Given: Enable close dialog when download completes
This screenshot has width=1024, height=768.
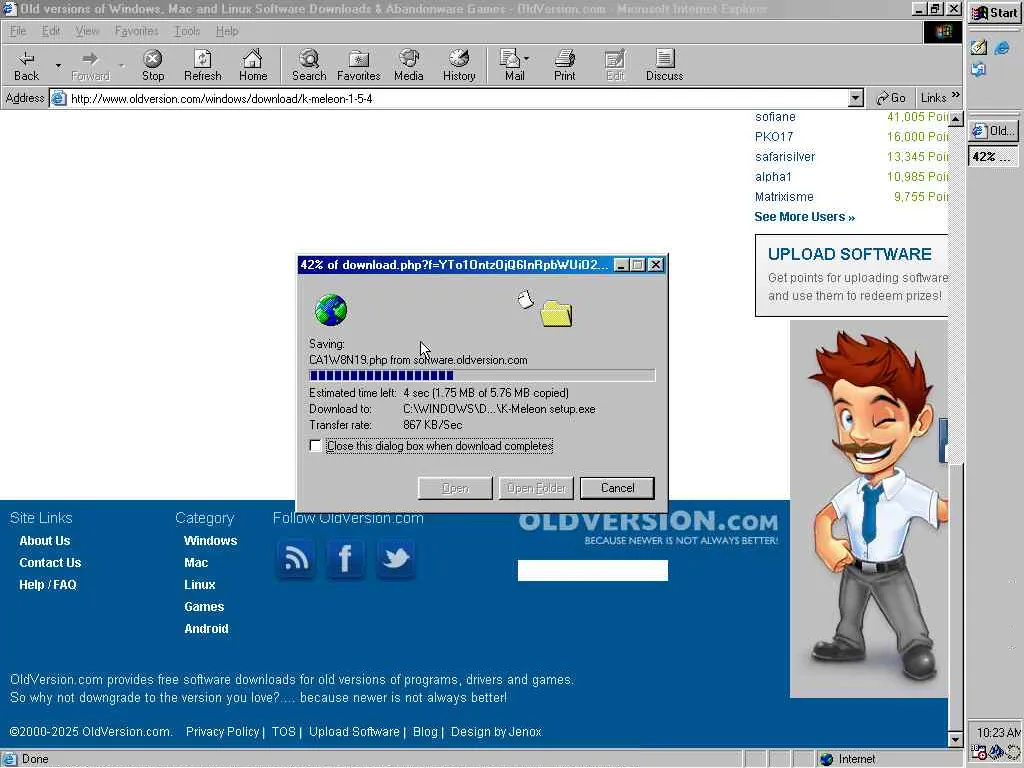Looking at the screenshot, I should point(315,445).
